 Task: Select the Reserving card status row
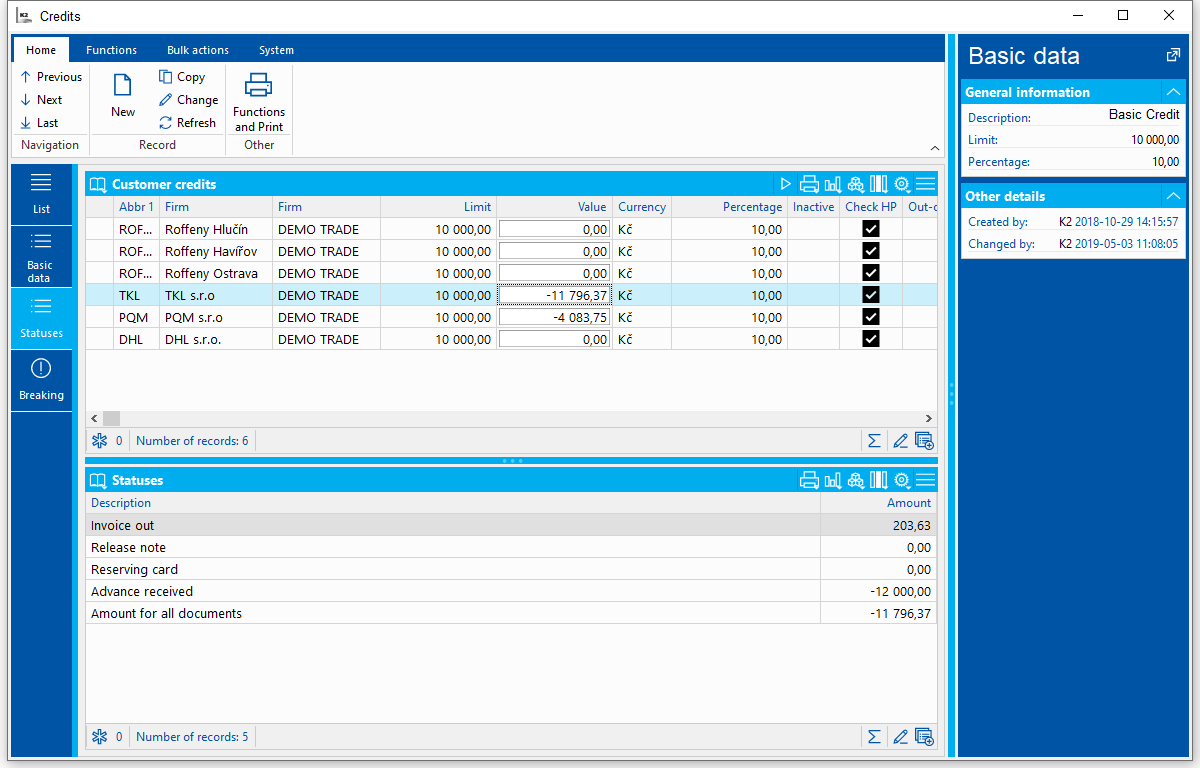tap(511, 569)
